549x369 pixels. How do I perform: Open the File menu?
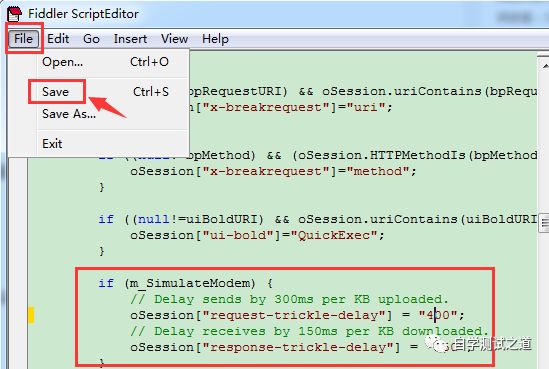(x=23, y=39)
